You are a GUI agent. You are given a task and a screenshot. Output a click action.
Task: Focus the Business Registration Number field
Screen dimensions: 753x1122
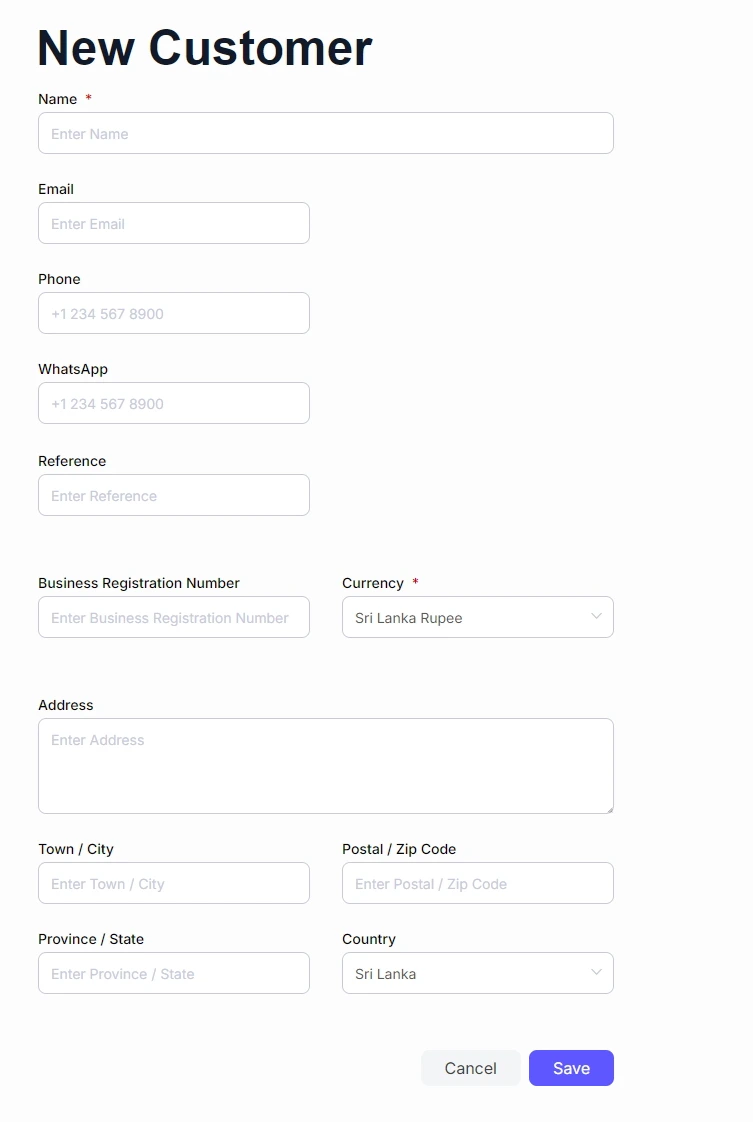coord(173,617)
